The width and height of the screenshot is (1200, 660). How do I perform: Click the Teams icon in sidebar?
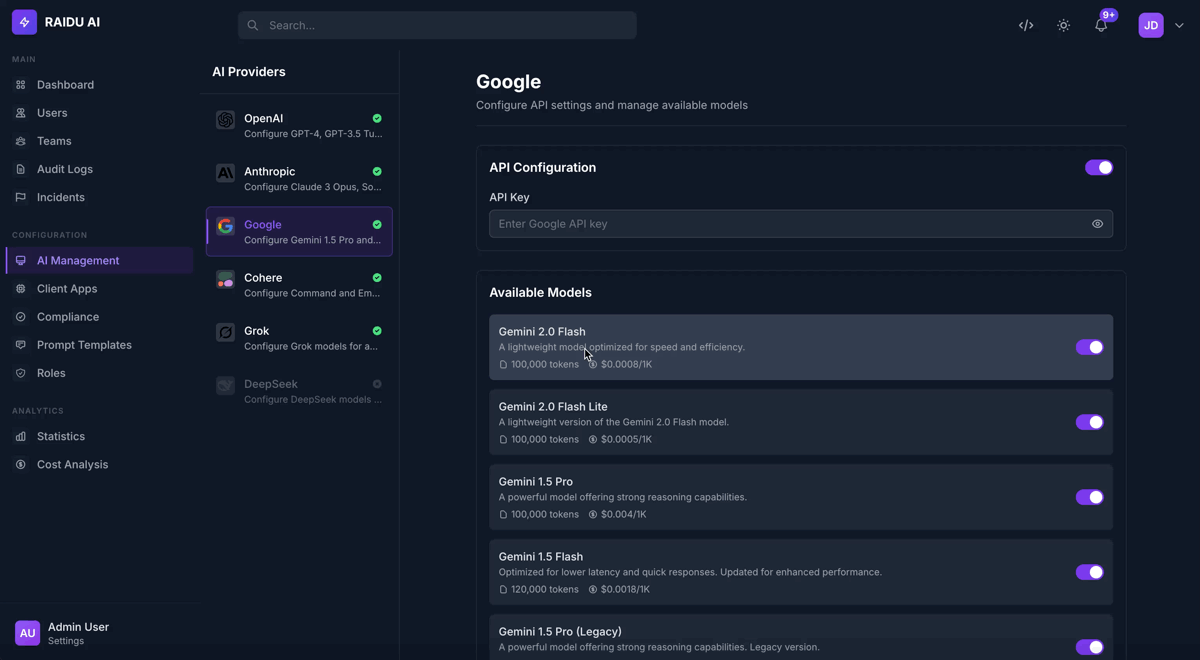point(20,141)
